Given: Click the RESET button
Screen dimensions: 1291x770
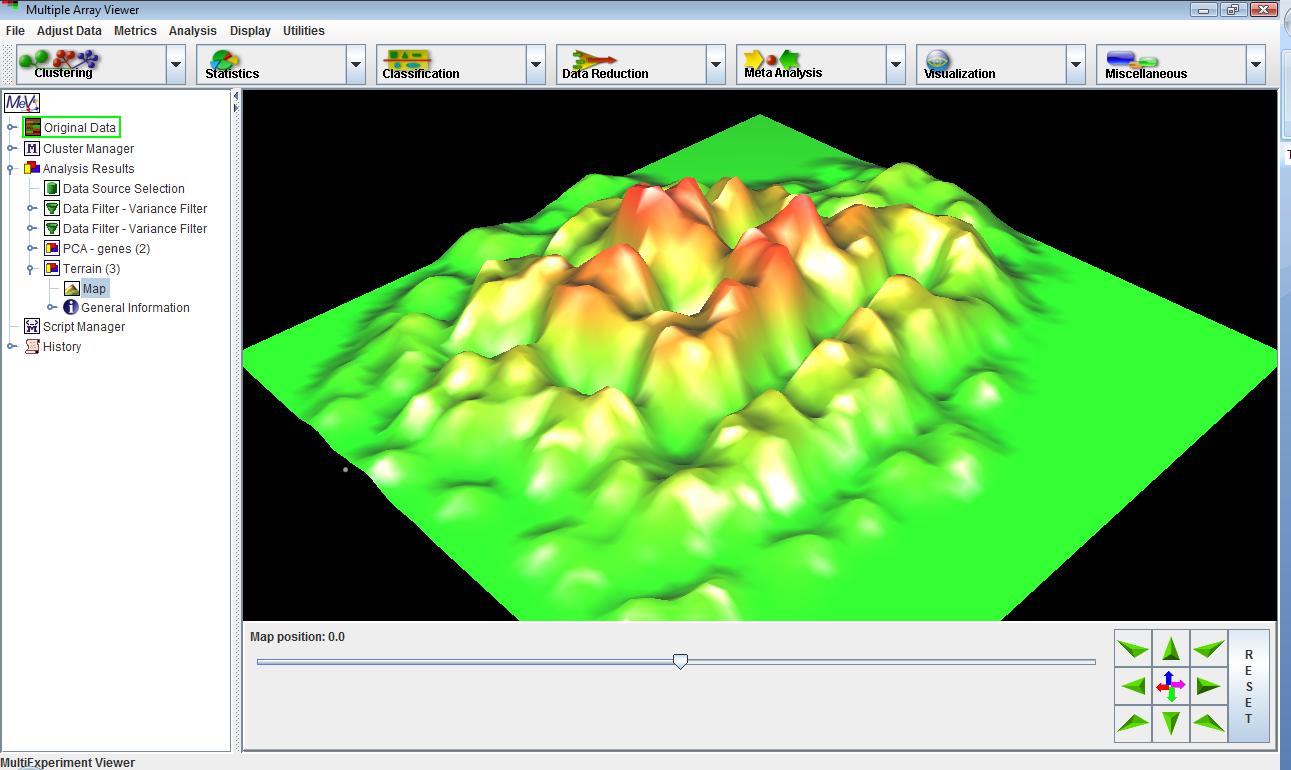Looking at the screenshot, I should click(x=1248, y=686).
